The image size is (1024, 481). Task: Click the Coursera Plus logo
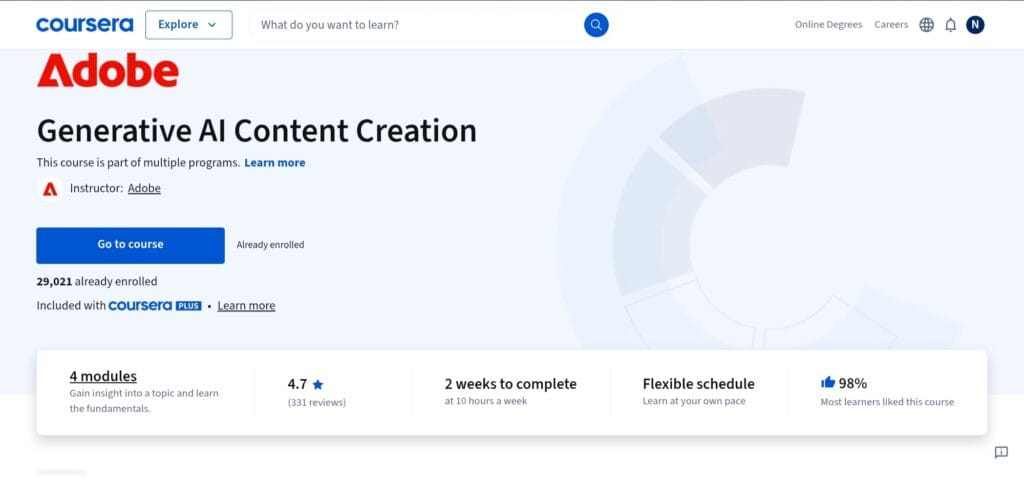155,305
